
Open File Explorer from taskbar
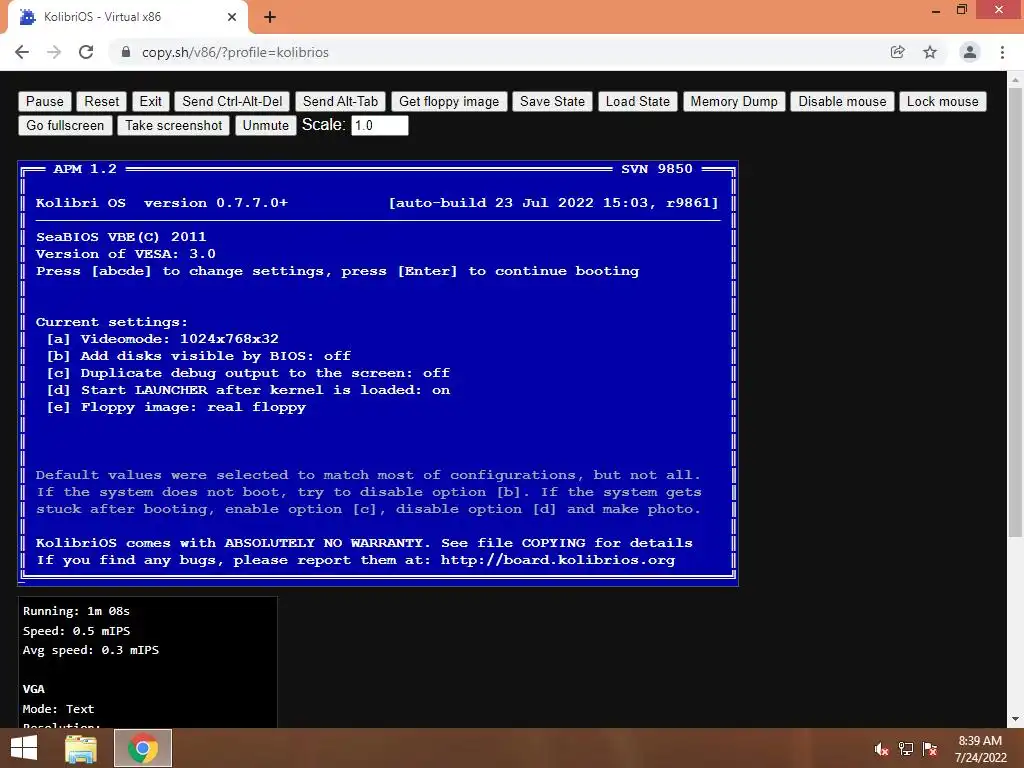point(81,748)
